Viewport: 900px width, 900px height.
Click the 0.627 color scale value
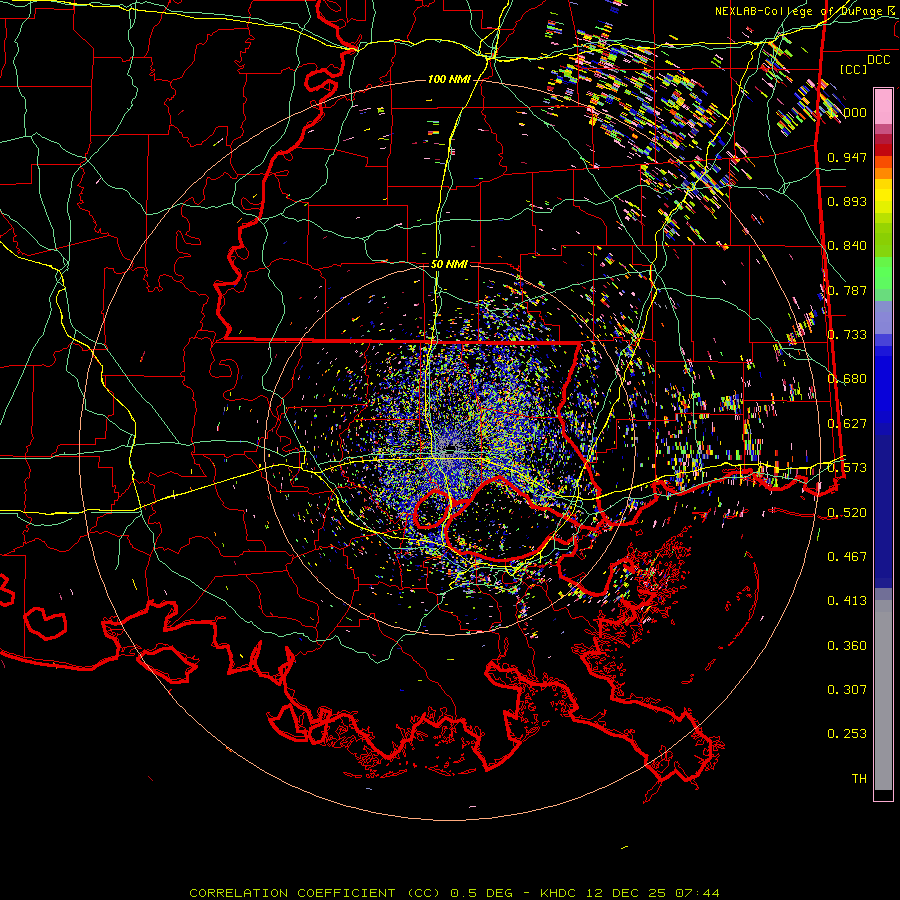click(847, 424)
